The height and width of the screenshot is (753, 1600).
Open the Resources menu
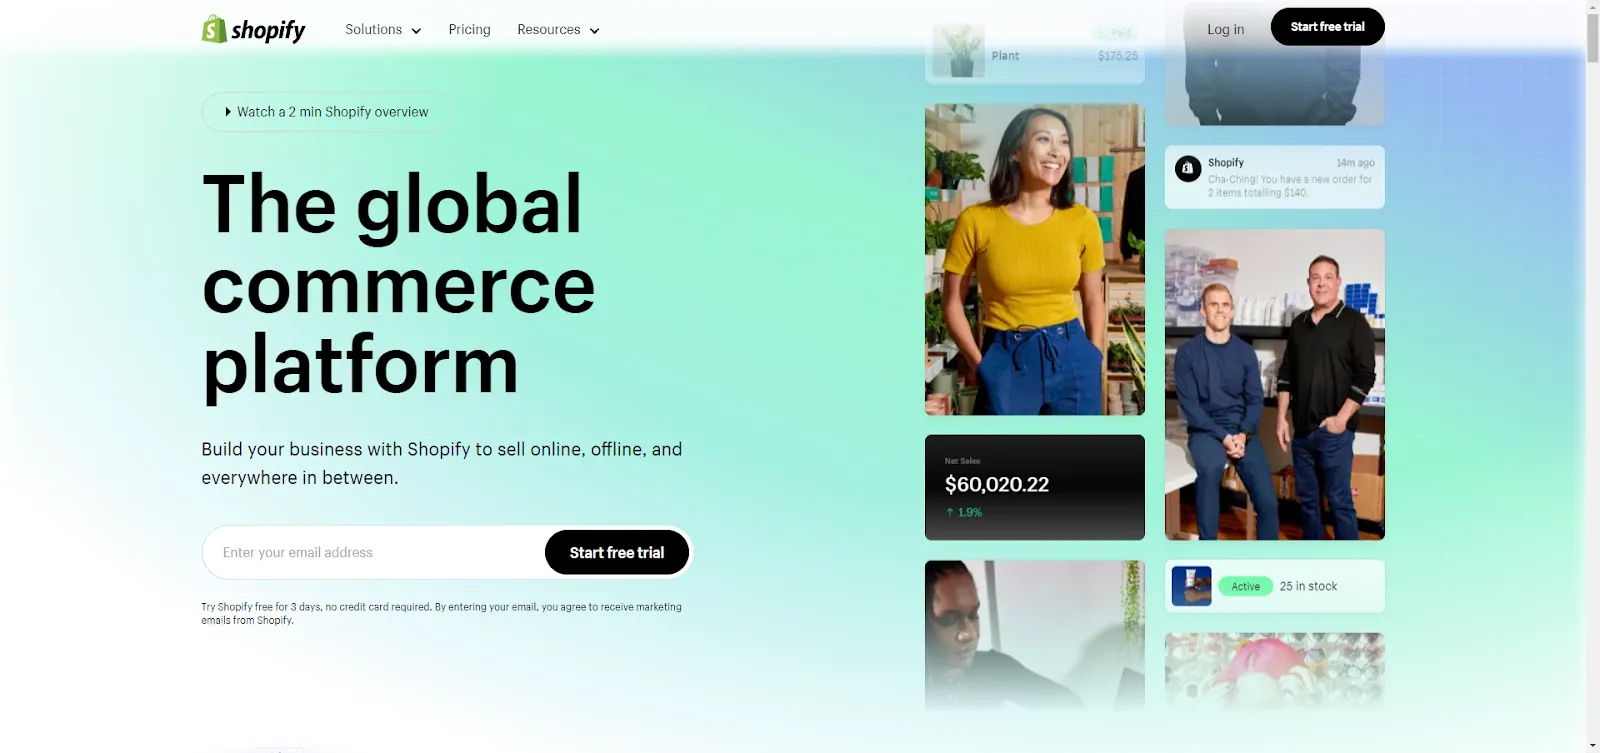558,30
